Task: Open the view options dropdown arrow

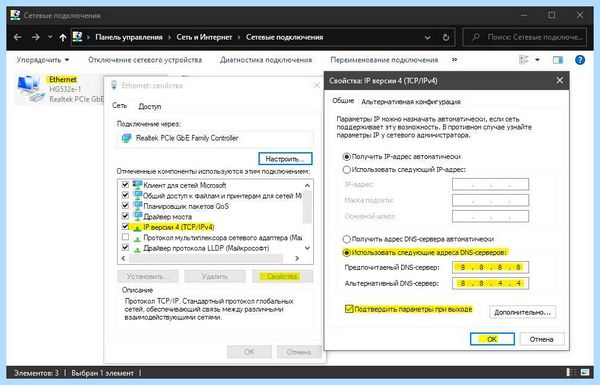Action: tap(537, 60)
